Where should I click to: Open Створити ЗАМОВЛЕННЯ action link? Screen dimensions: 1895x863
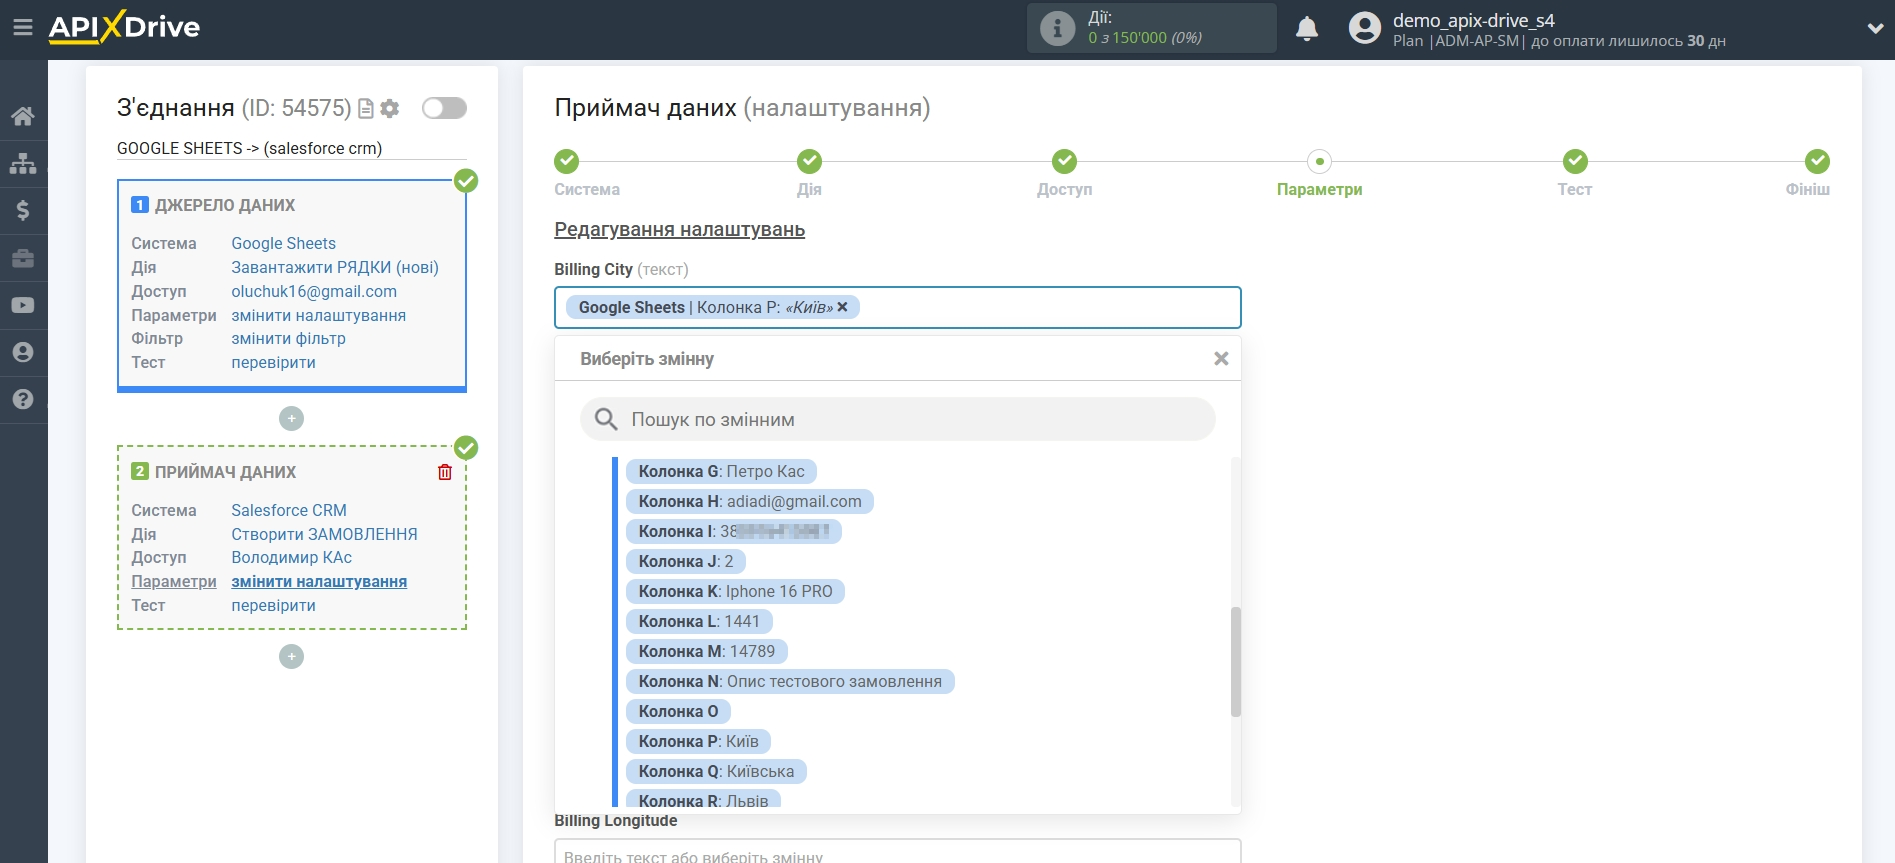tap(324, 534)
